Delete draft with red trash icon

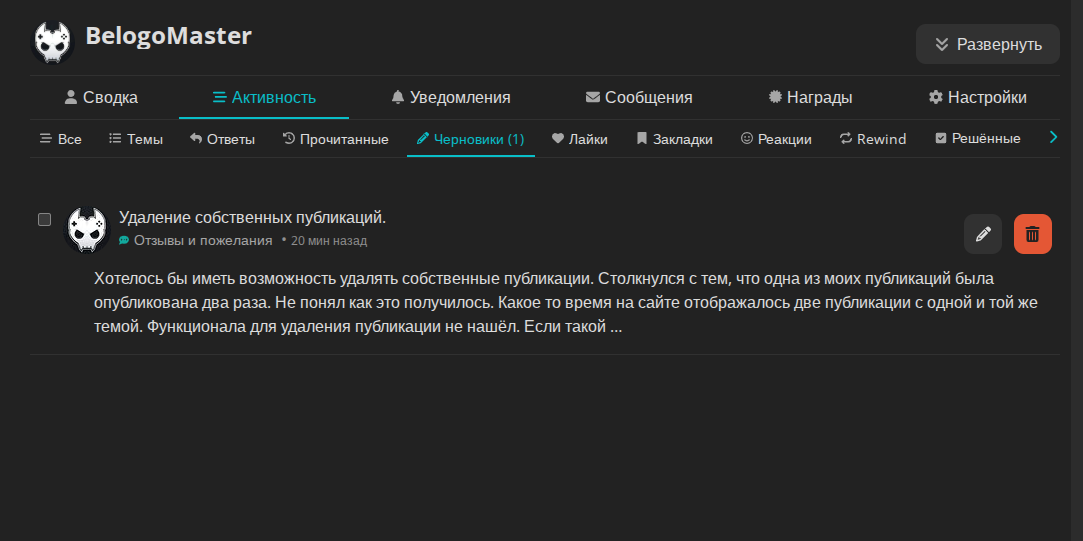tap(1032, 234)
